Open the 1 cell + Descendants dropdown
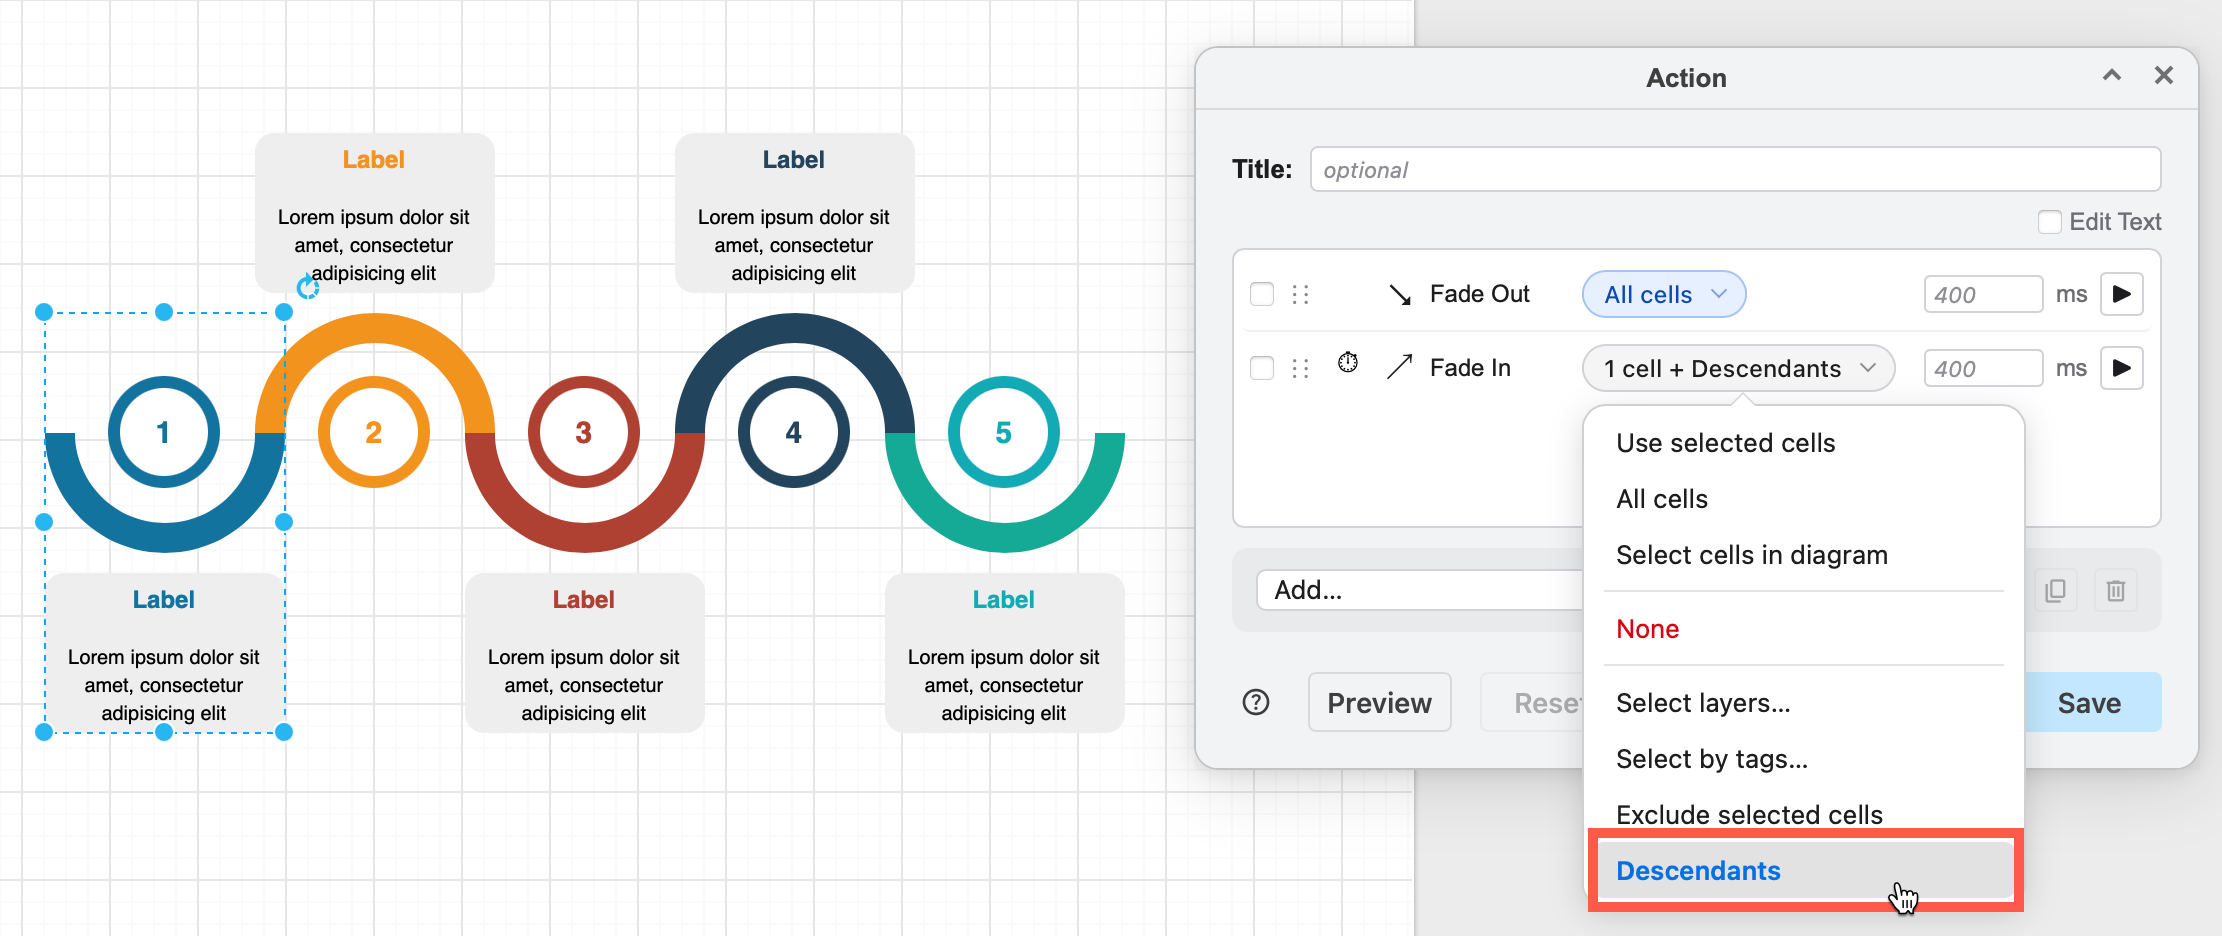 point(1739,368)
